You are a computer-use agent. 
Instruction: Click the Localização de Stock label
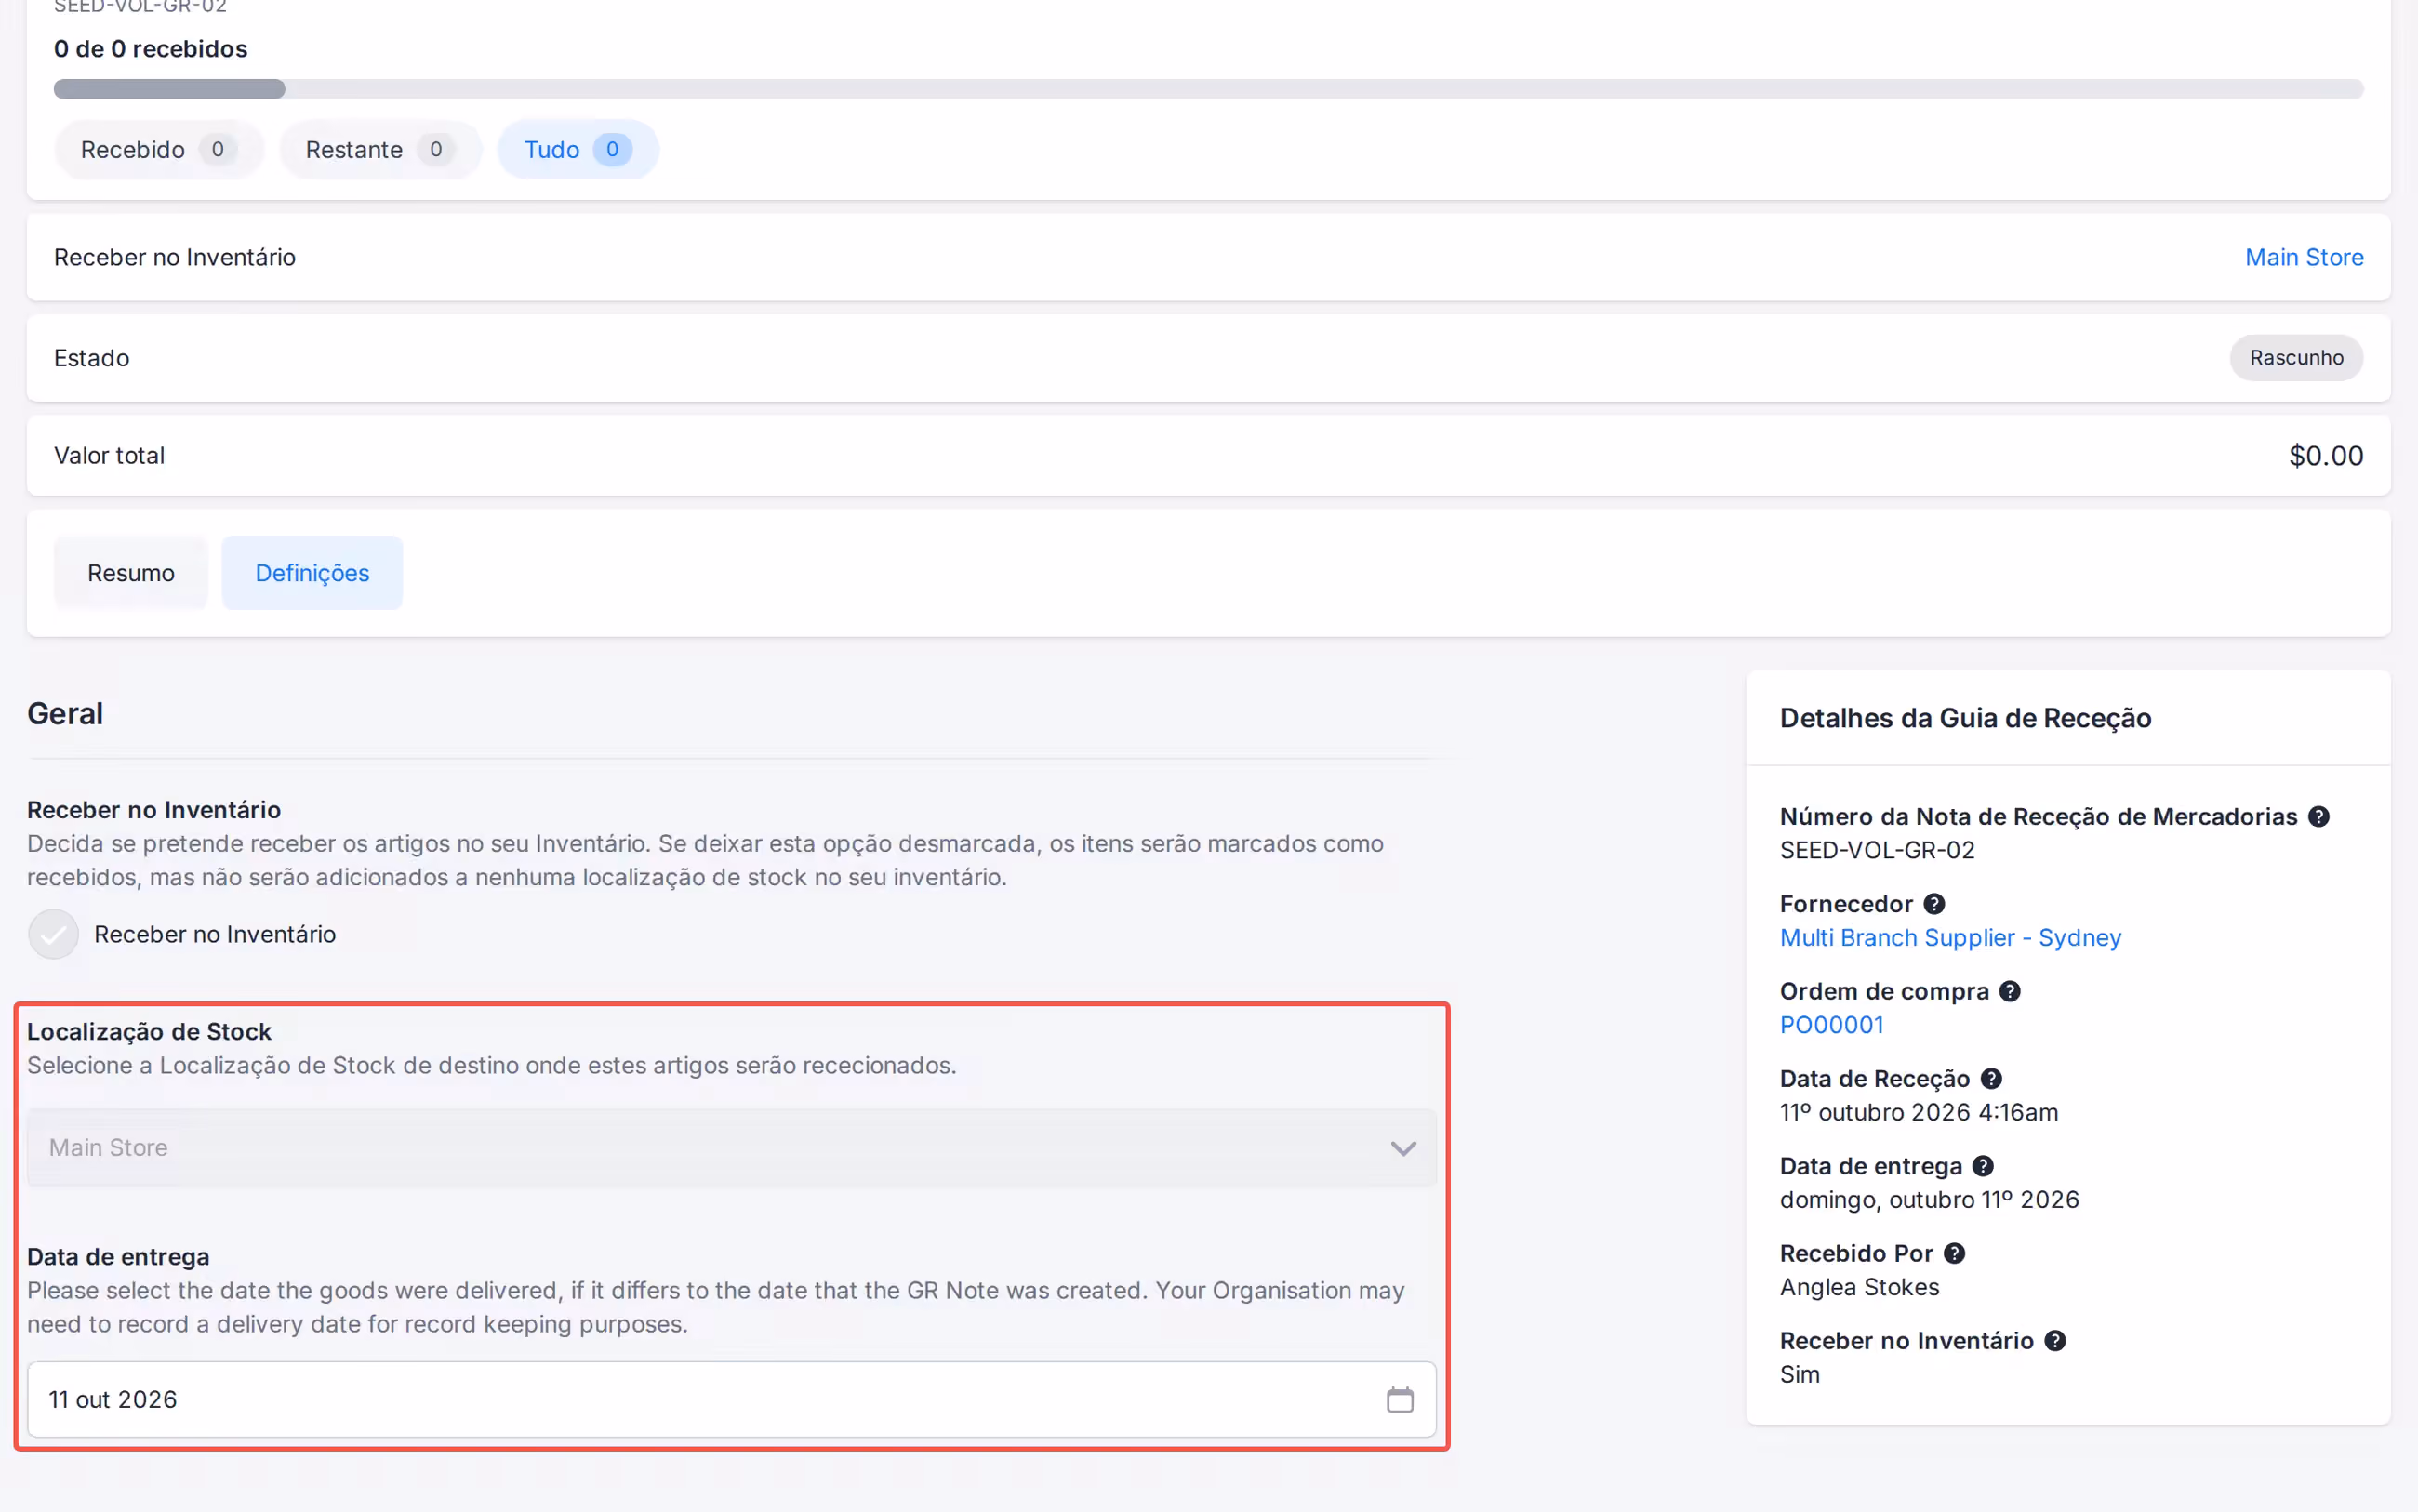tap(149, 1031)
